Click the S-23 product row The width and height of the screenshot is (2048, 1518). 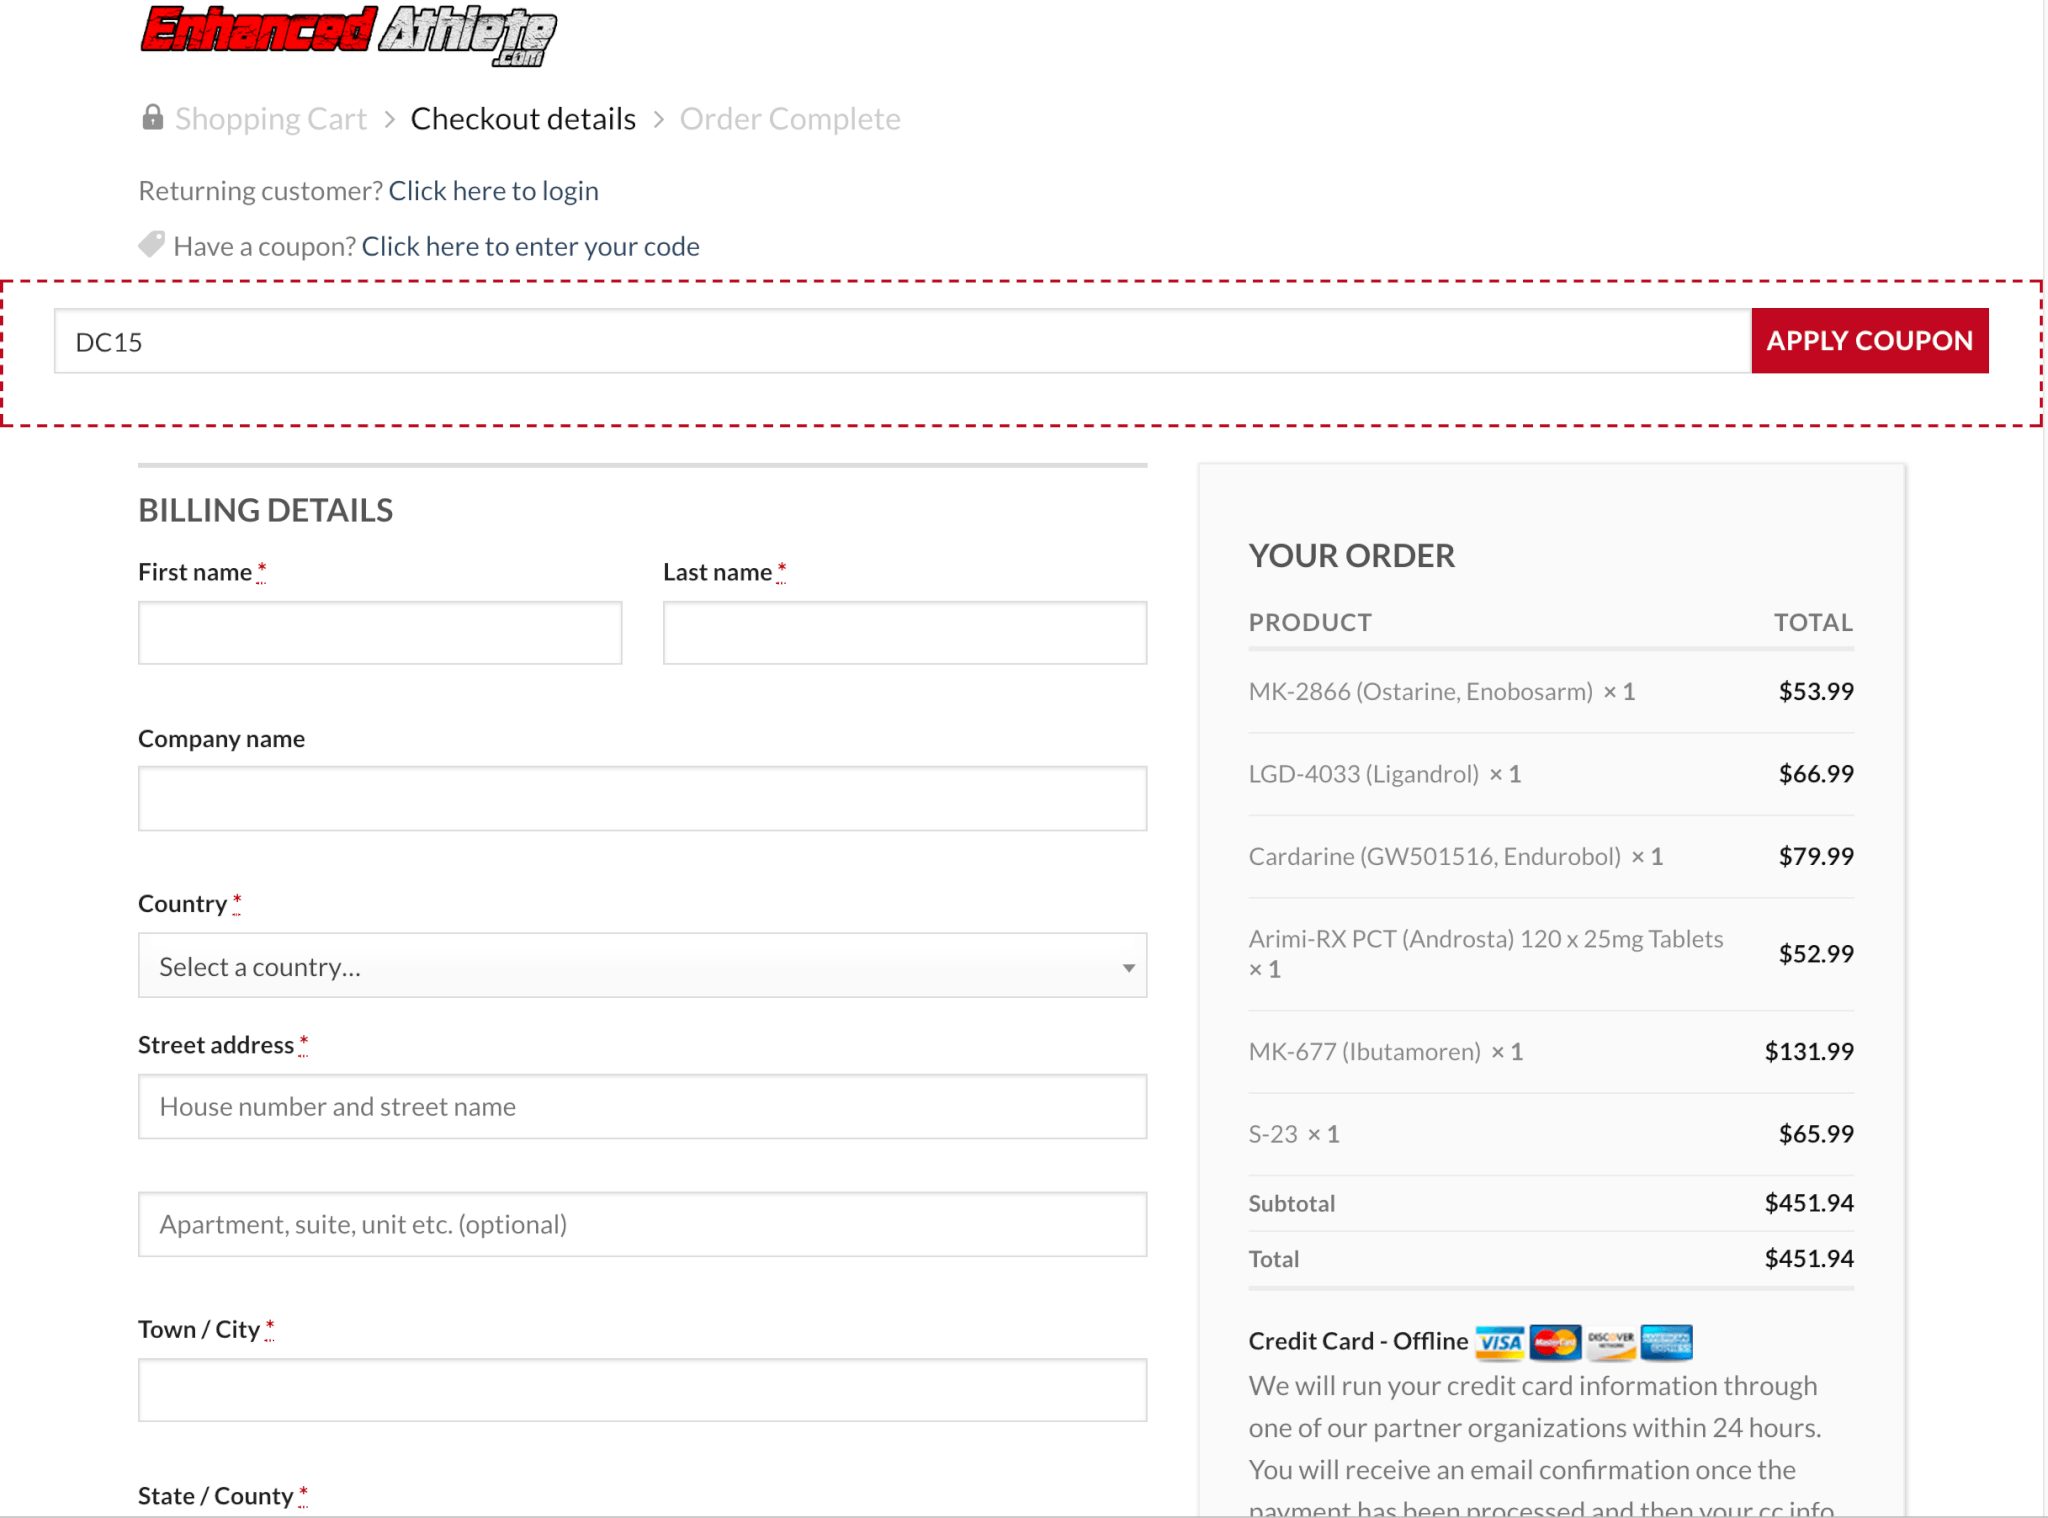pyautogui.click(x=1551, y=1134)
